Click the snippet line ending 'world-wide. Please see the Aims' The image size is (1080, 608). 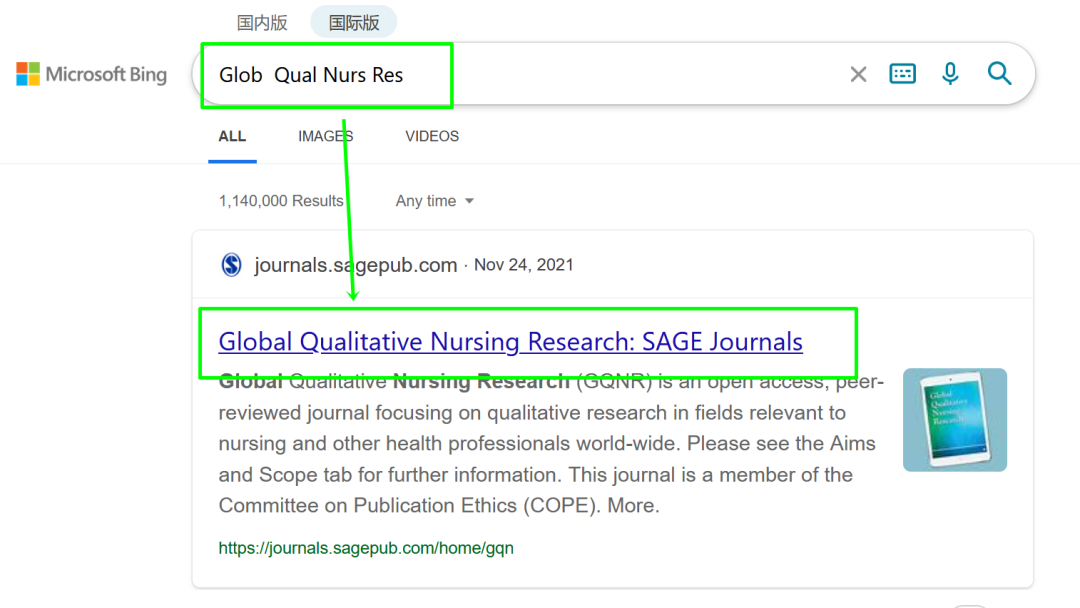(x=547, y=443)
